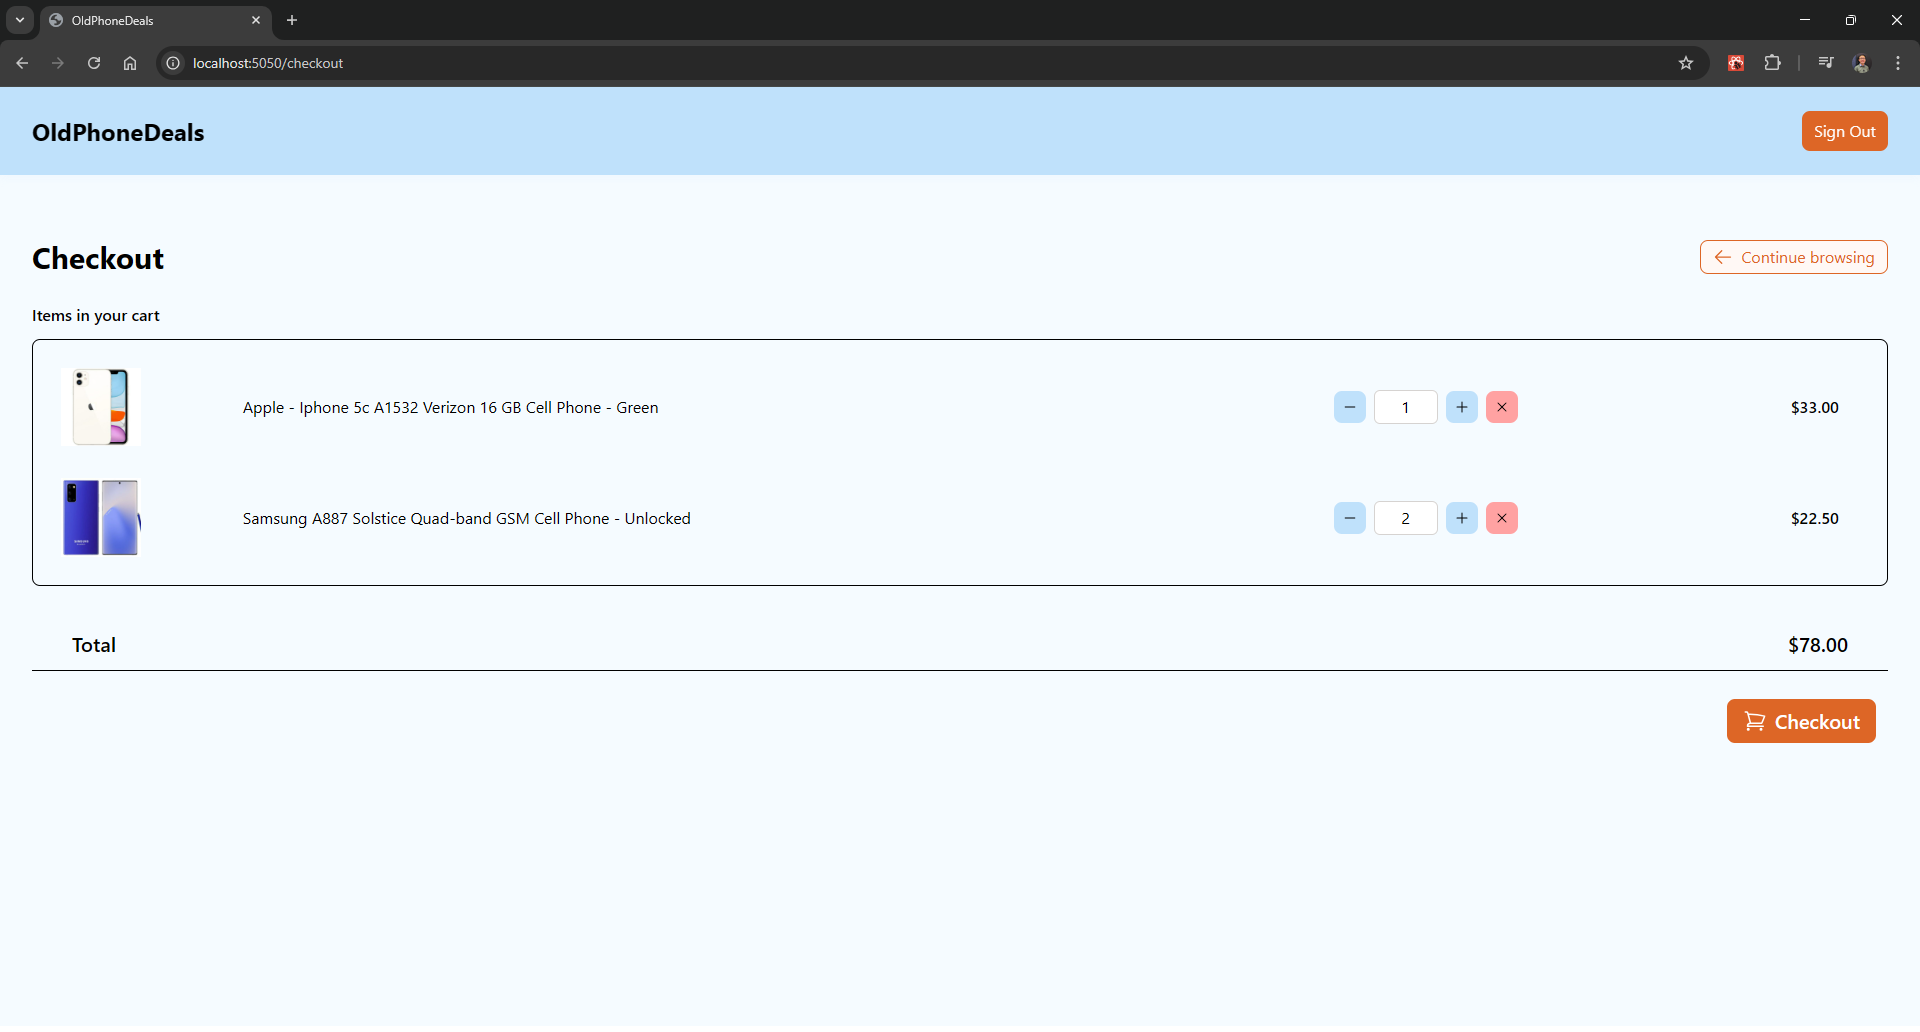The image size is (1920, 1032).
Task: Increase iPhone 5c quantity with plus button
Action: (1462, 406)
